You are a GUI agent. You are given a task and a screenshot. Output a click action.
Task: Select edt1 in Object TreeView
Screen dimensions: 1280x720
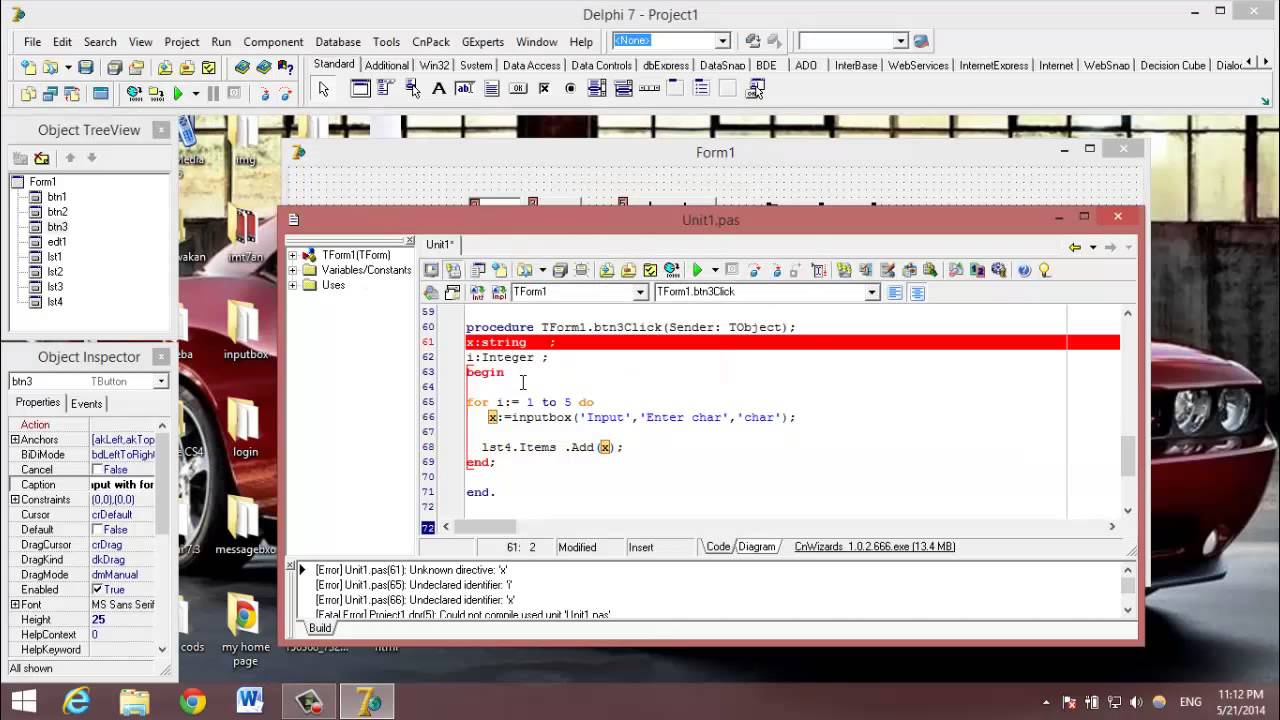pyautogui.click(x=57, y=242)
